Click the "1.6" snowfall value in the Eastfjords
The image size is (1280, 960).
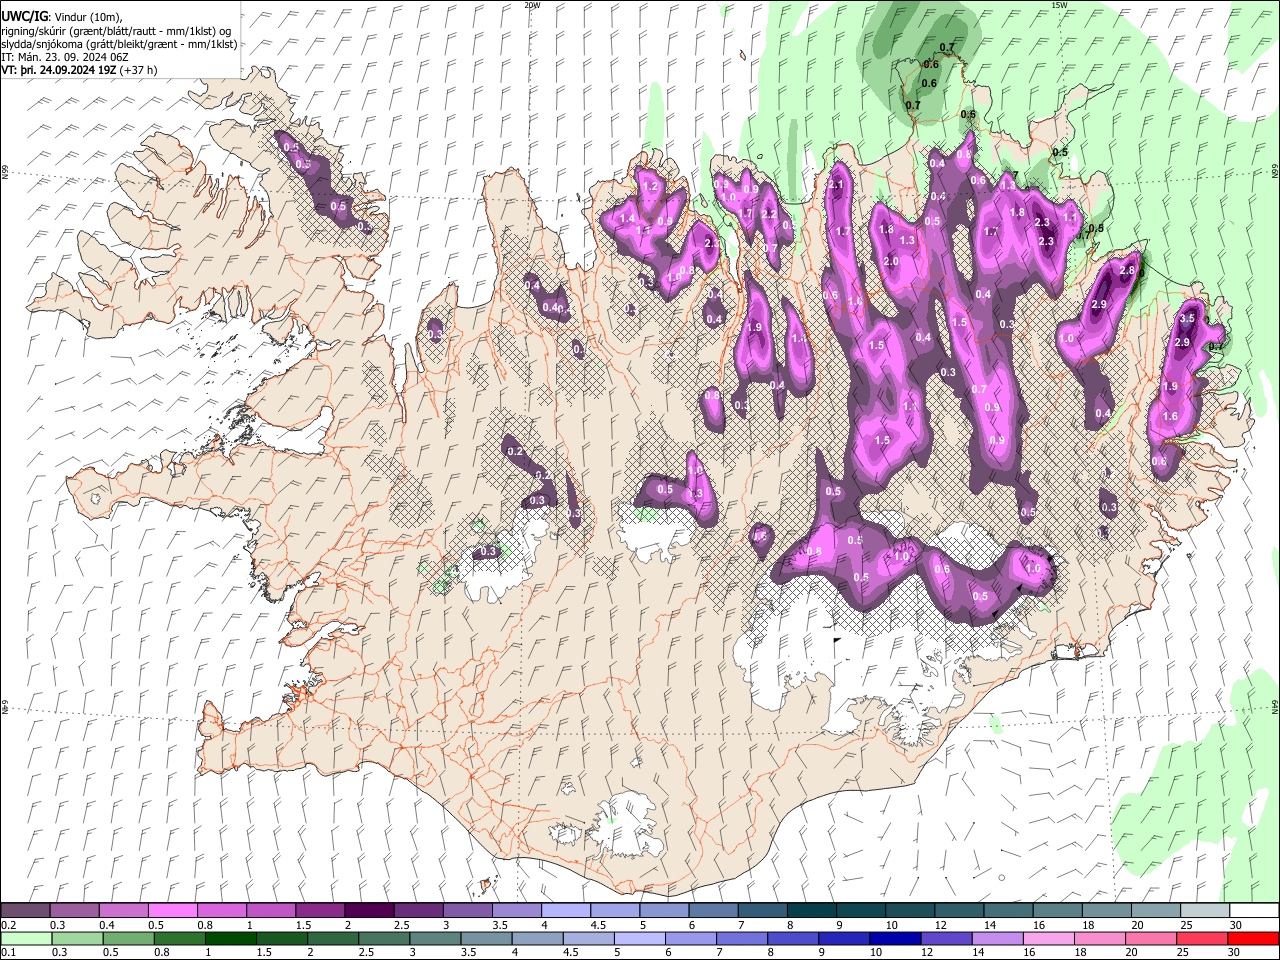[x=1170, y=417]
